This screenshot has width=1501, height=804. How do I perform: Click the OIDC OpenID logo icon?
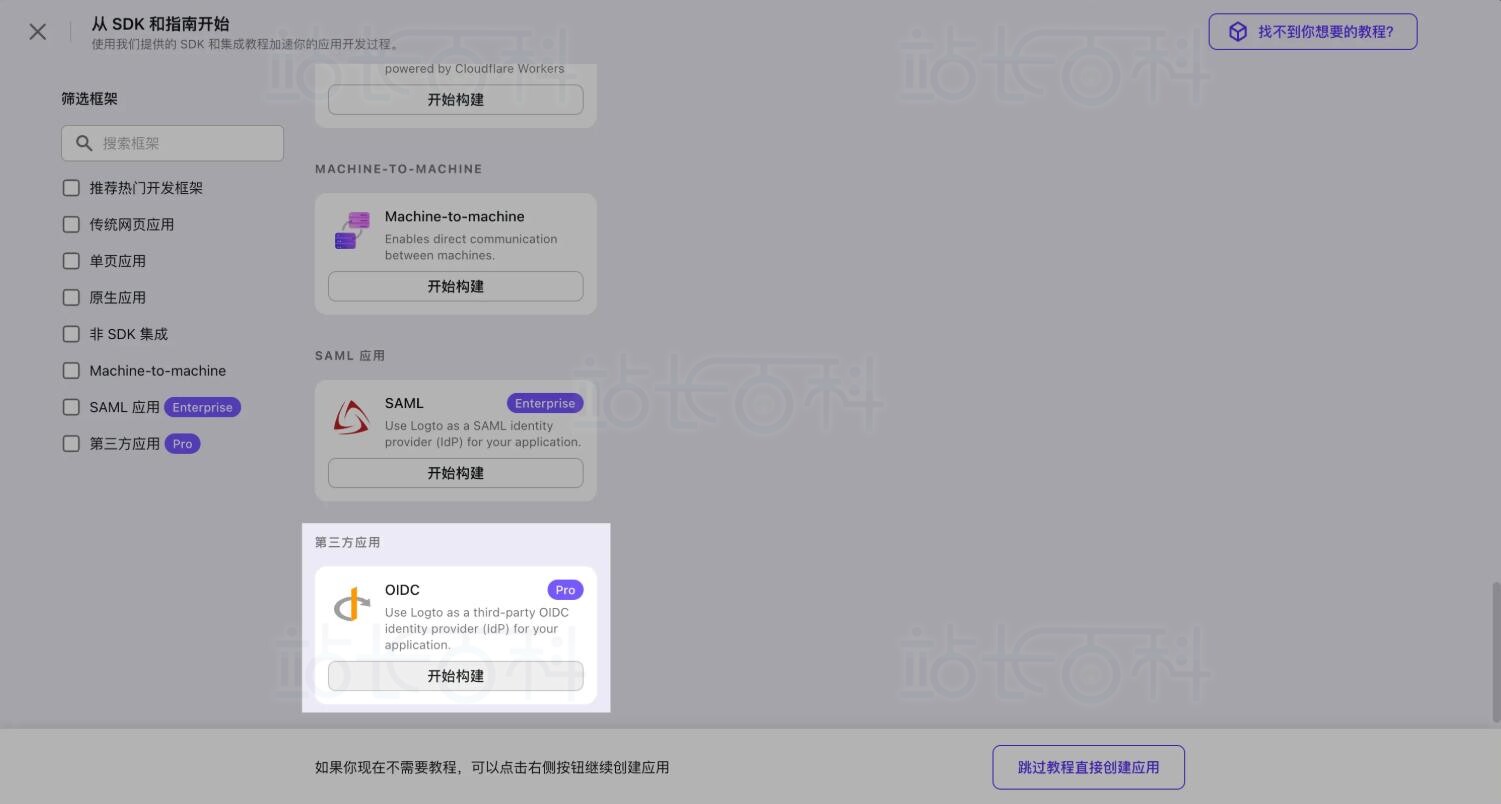point(352,605)
